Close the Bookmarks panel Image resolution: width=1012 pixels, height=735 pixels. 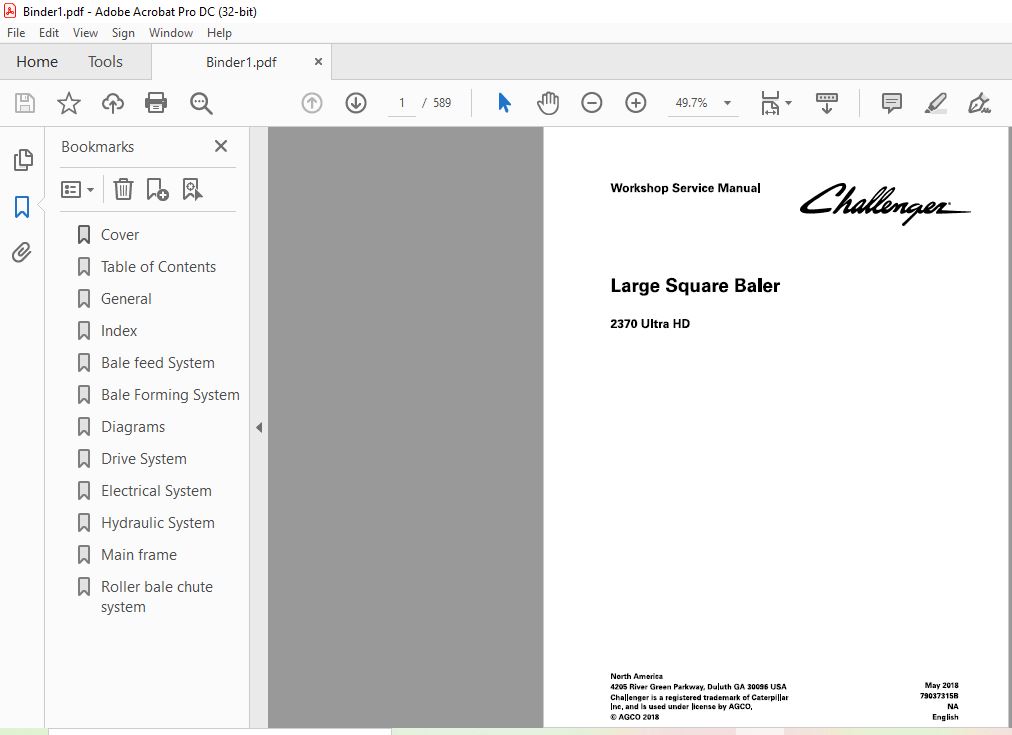(x=221, y=146)
